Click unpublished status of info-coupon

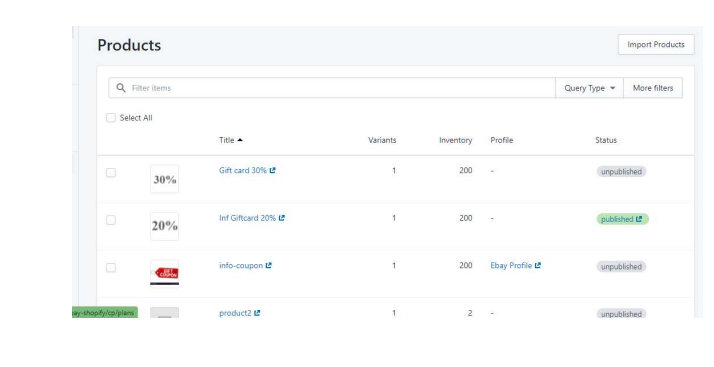(x=621, y=267)
